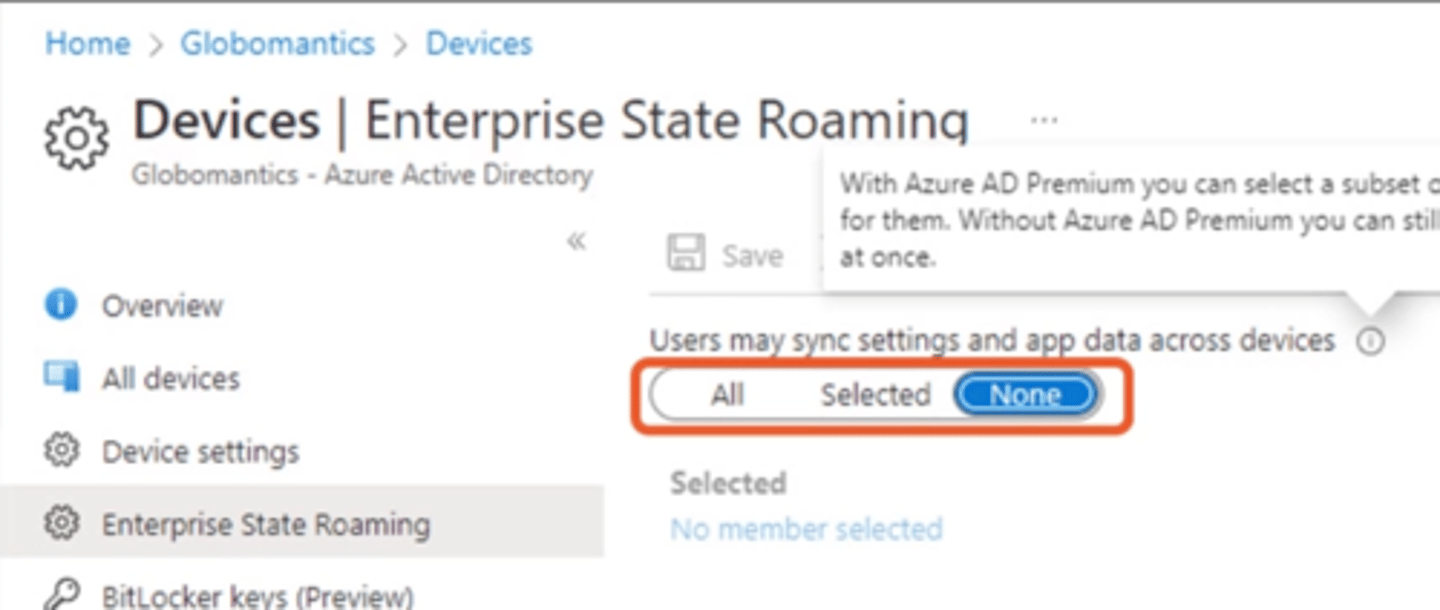1440x610 pixels.
Task: Click the Overview info icon
Action: (x=61, y=305)
